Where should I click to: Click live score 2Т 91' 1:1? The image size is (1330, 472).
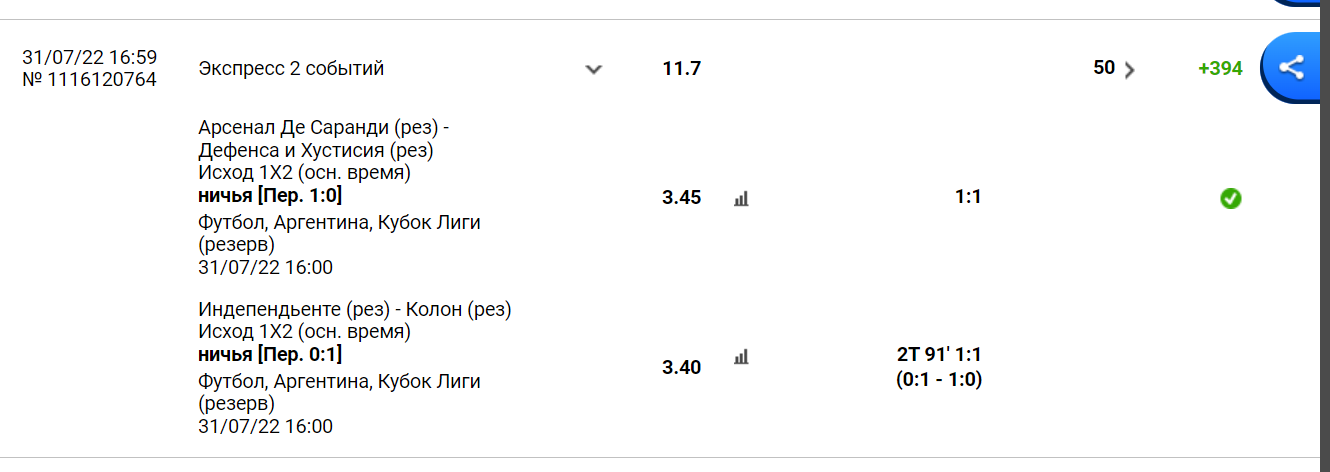pyautogui.click(x=939, y=354)
